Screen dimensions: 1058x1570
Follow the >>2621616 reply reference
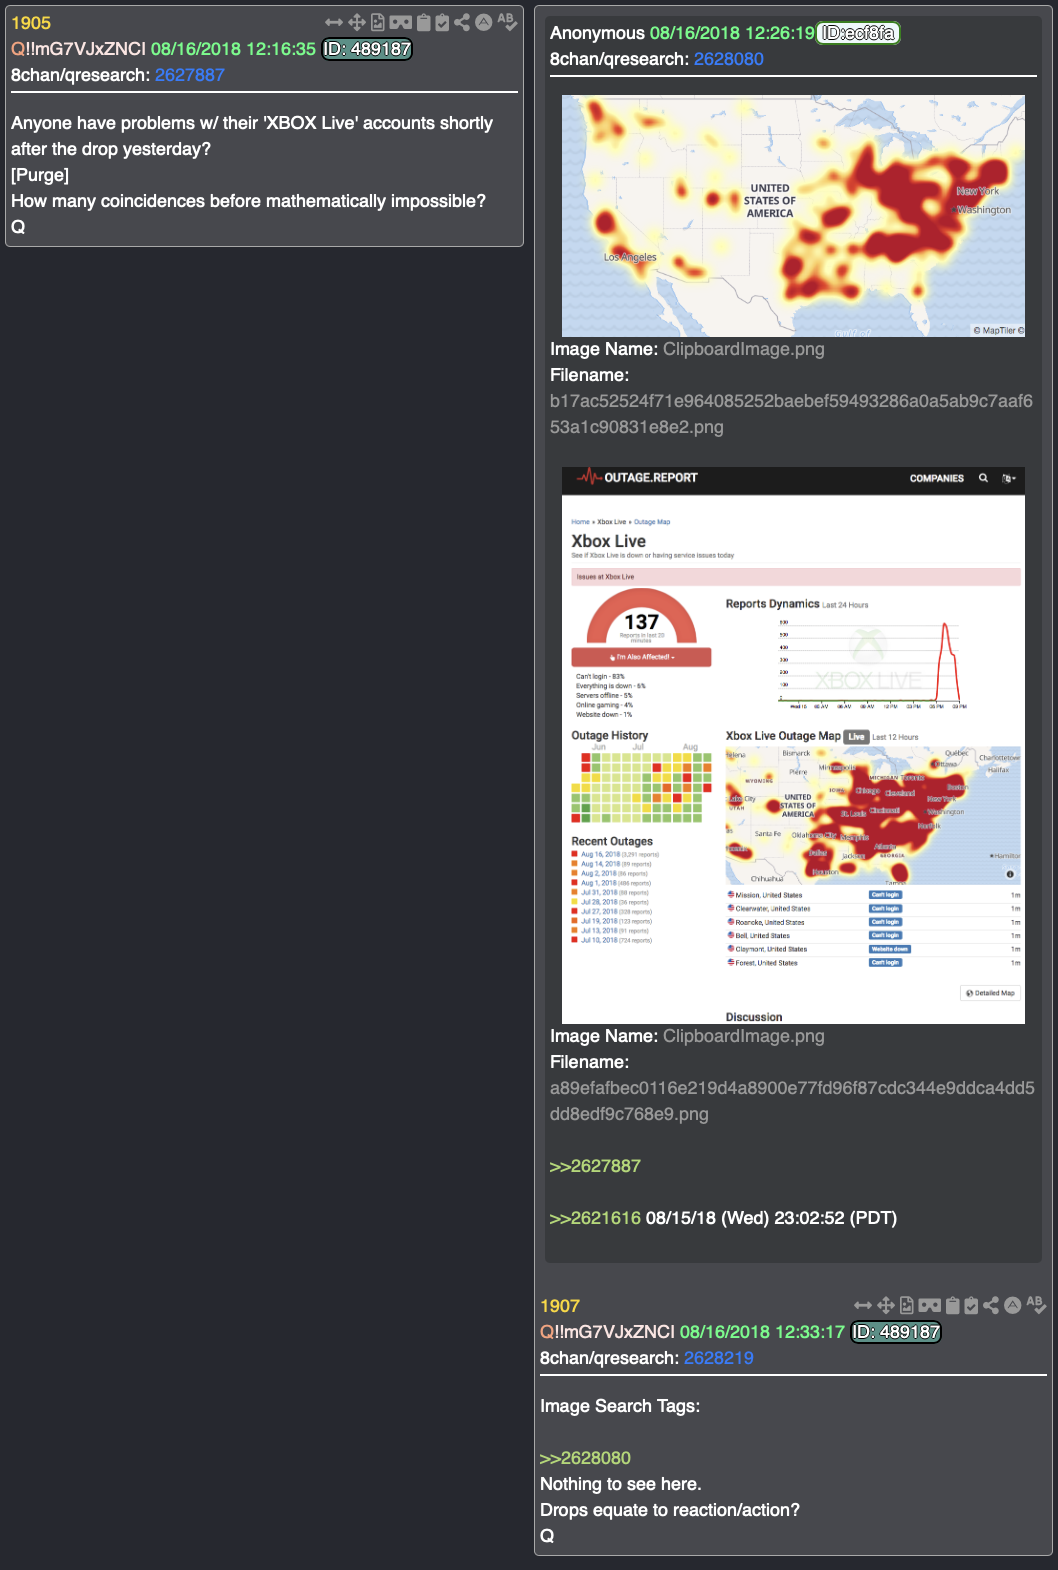coord(595,1218)
